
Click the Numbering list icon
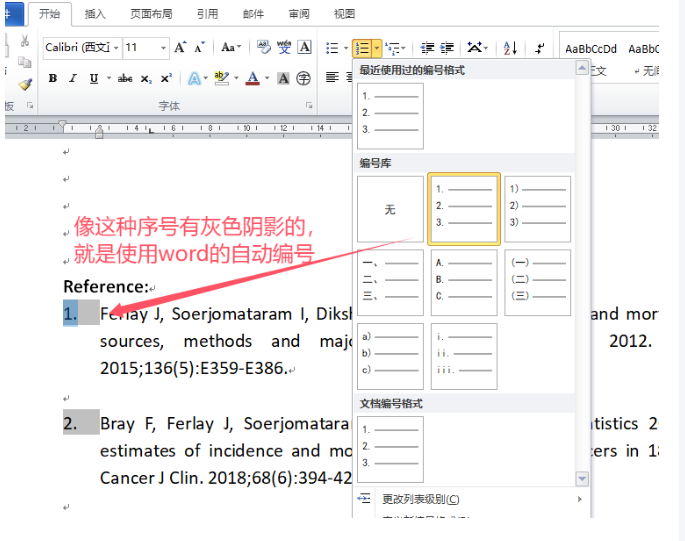coord(362,48)
